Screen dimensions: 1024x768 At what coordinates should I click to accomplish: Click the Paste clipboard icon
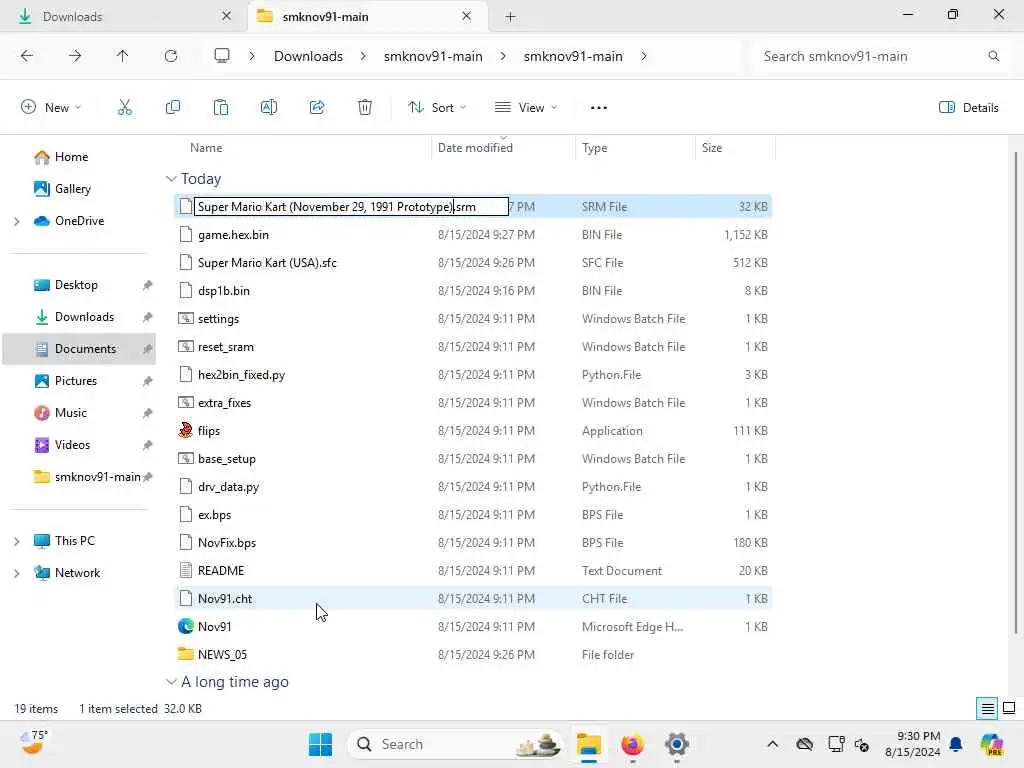221,108
